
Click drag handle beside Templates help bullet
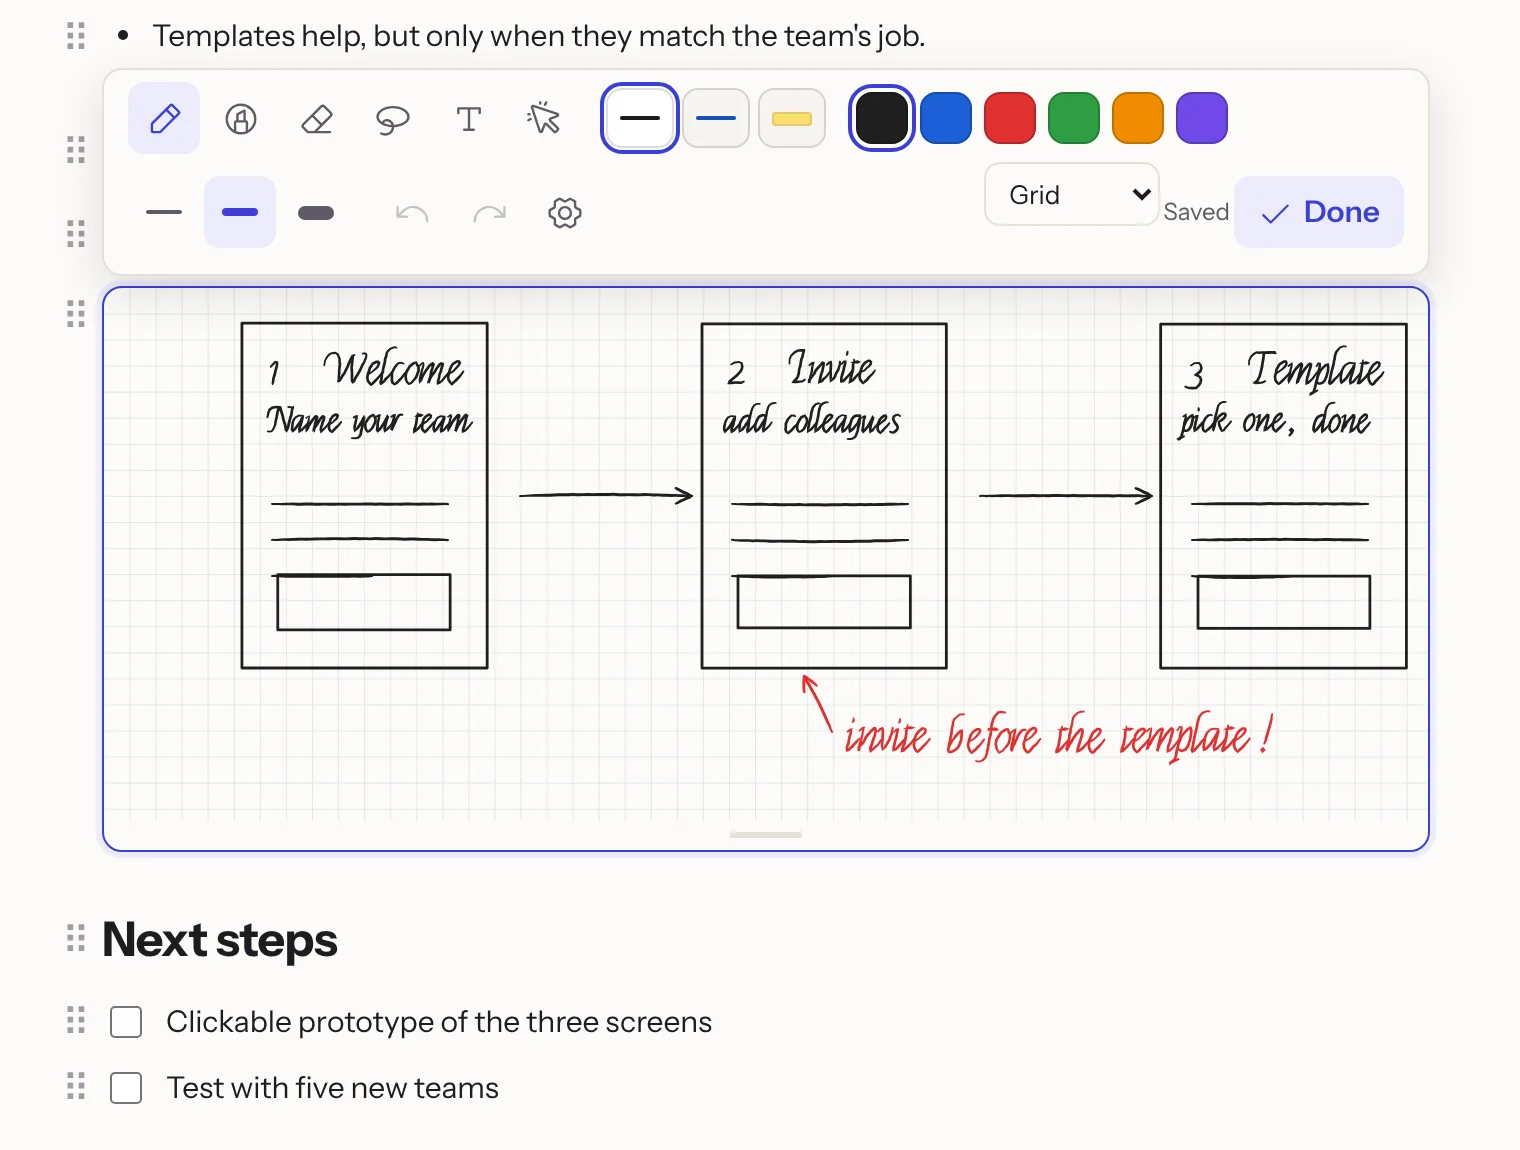(x=76, y=36)
